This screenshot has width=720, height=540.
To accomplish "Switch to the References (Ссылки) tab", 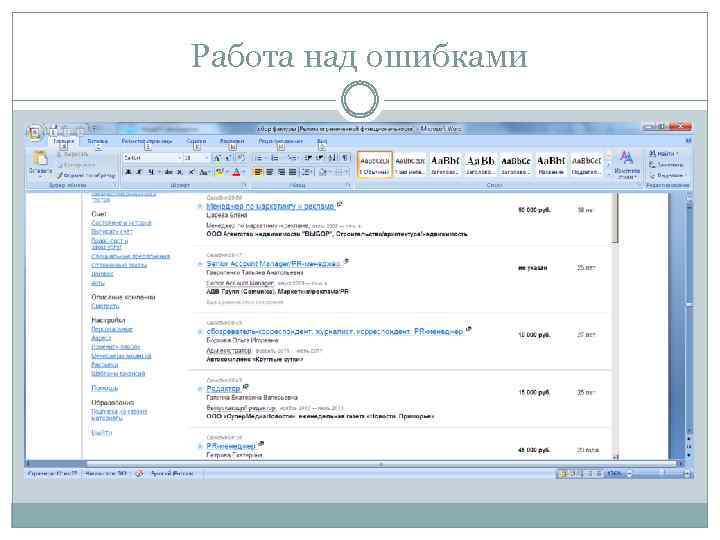I will coord(197,141).
